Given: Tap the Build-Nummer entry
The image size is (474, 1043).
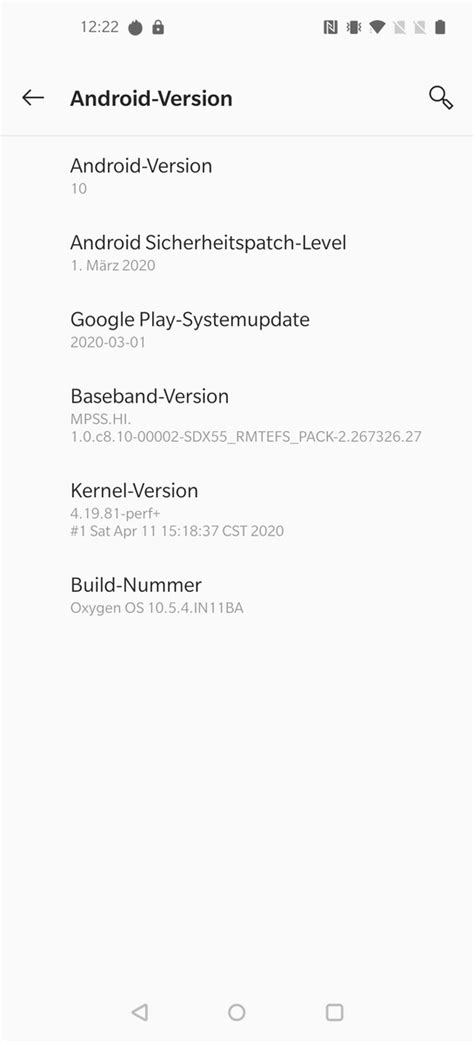Looking at the screenshot, I should click(237, 595).
